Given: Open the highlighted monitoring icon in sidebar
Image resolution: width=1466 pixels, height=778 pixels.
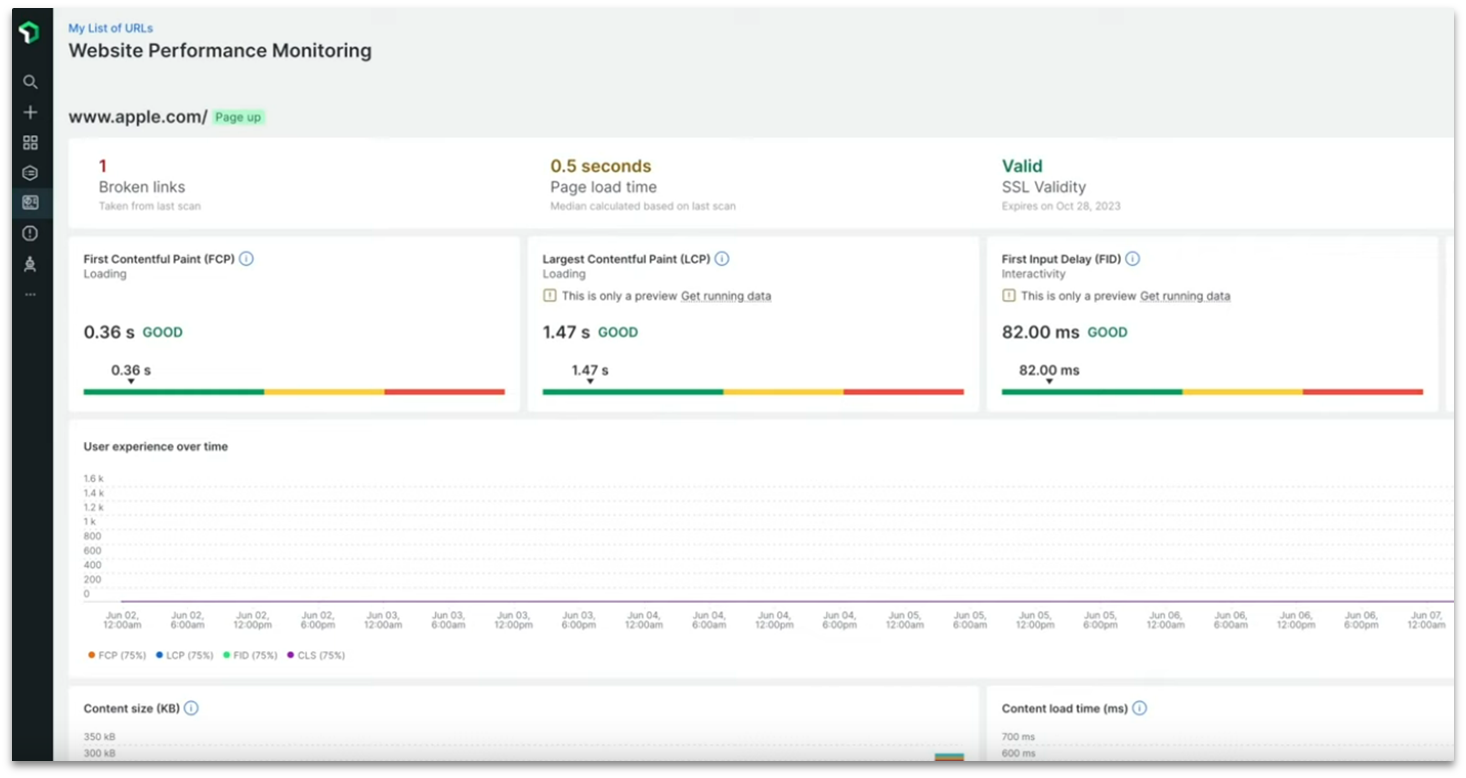Looking at the screenshot, I should point(30,202).
